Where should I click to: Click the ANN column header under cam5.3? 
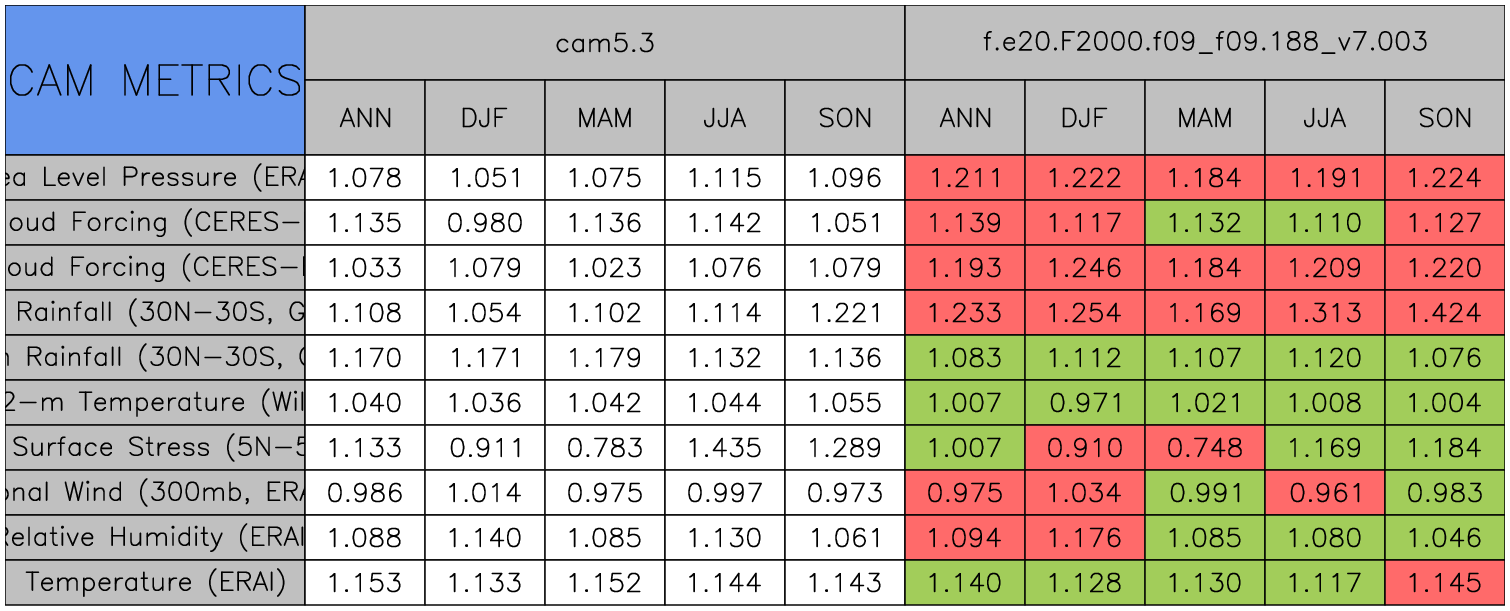click(x=365, y=118)
